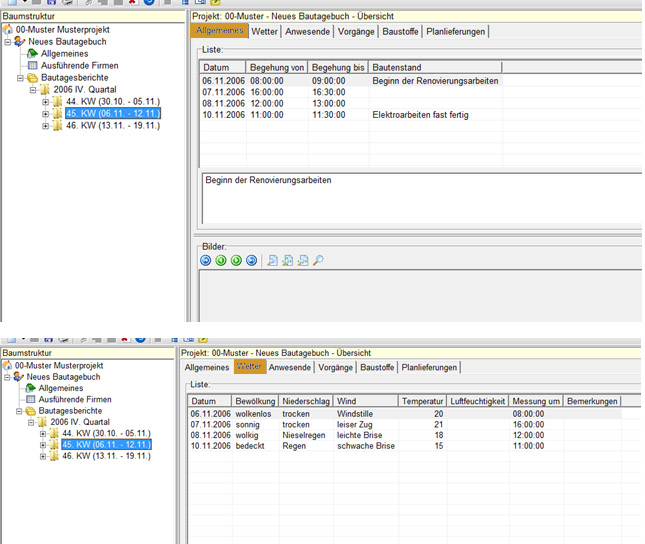Click Luftfeuchtigkeit column header
The image size is (645, 544).
coord(478,401)
